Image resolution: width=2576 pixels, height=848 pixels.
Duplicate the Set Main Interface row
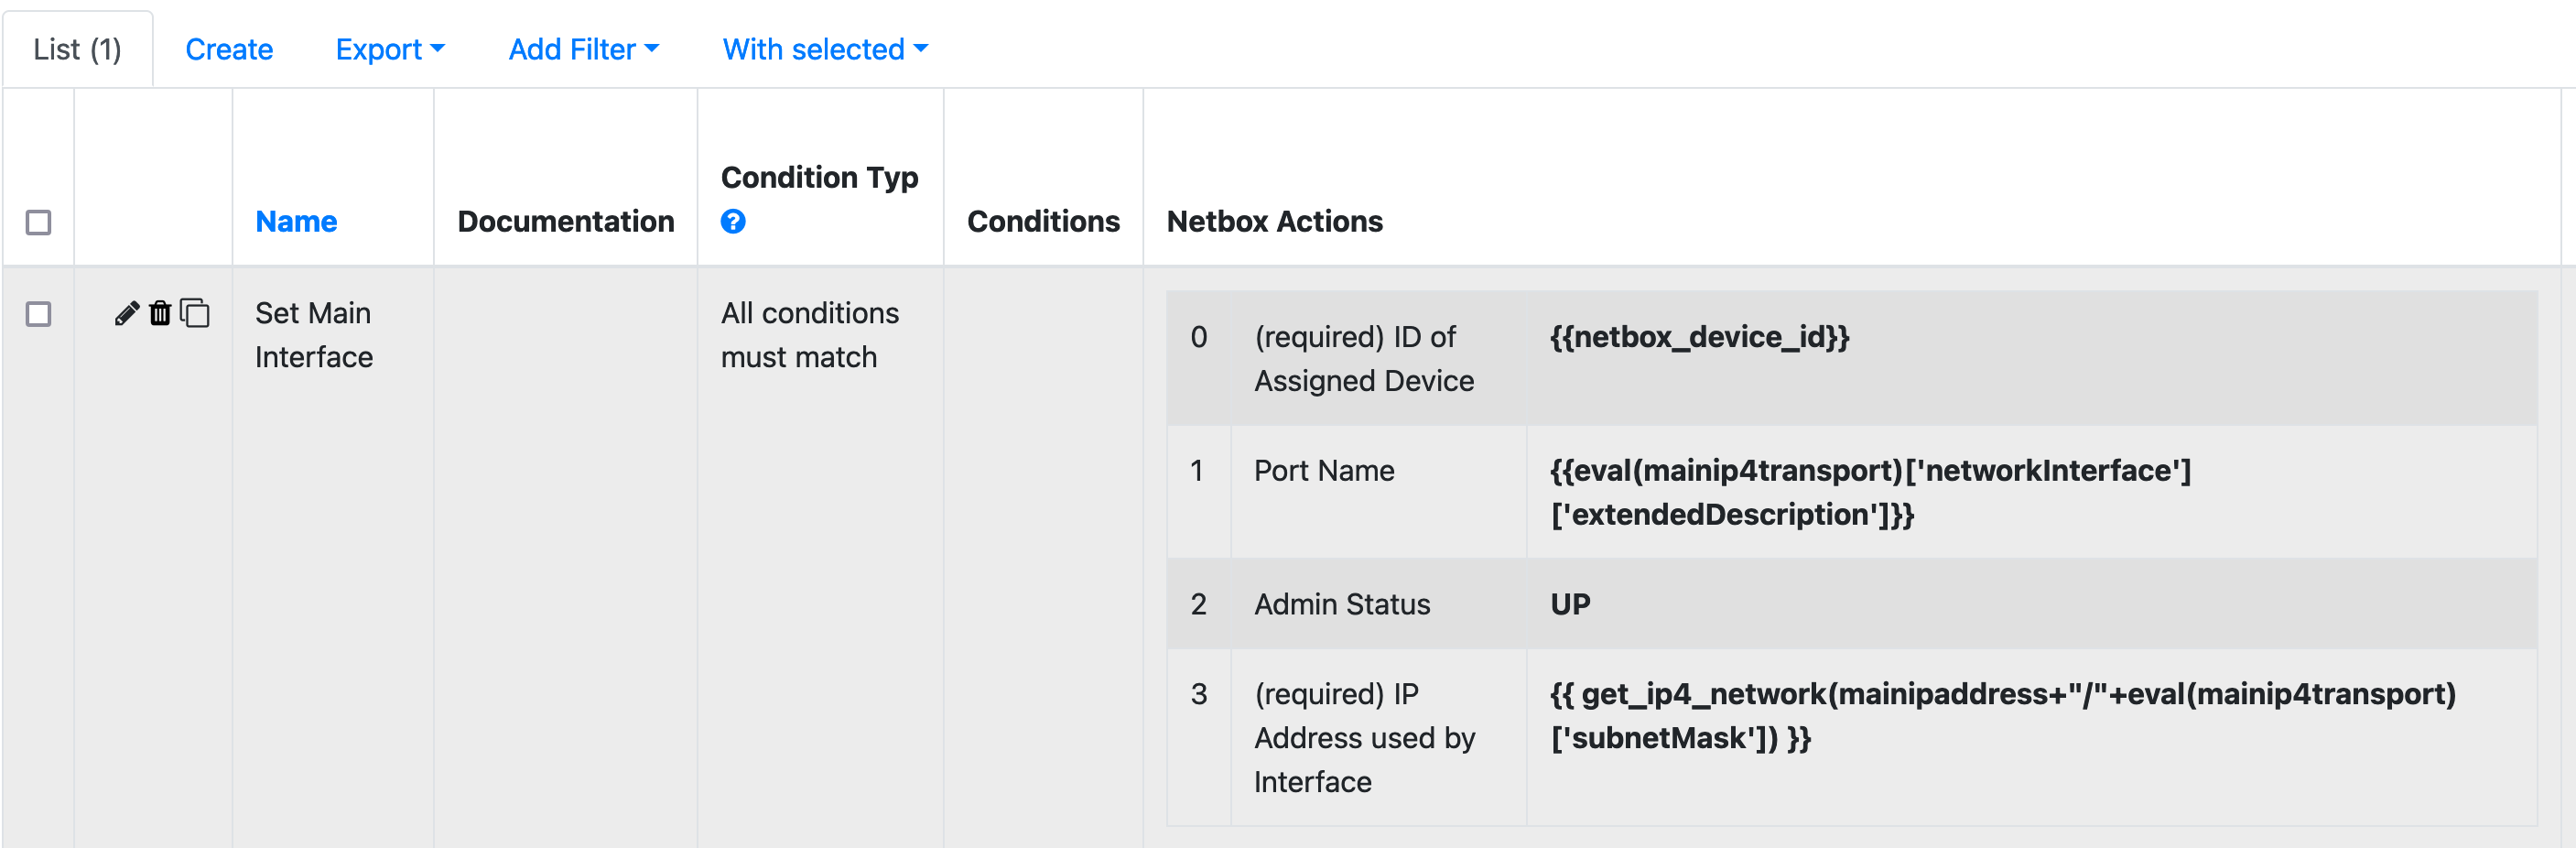(195, 314)
